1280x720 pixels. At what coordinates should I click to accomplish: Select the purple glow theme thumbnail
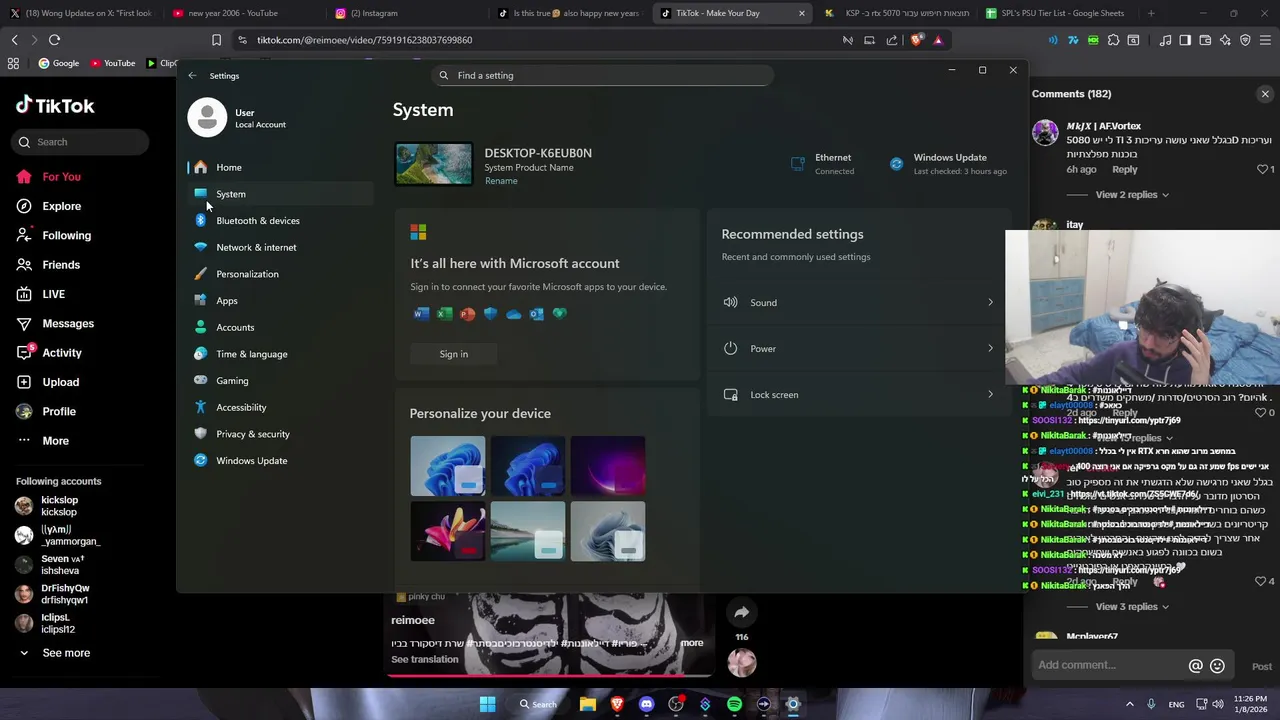pyautogui.click(x=608, y=466)
